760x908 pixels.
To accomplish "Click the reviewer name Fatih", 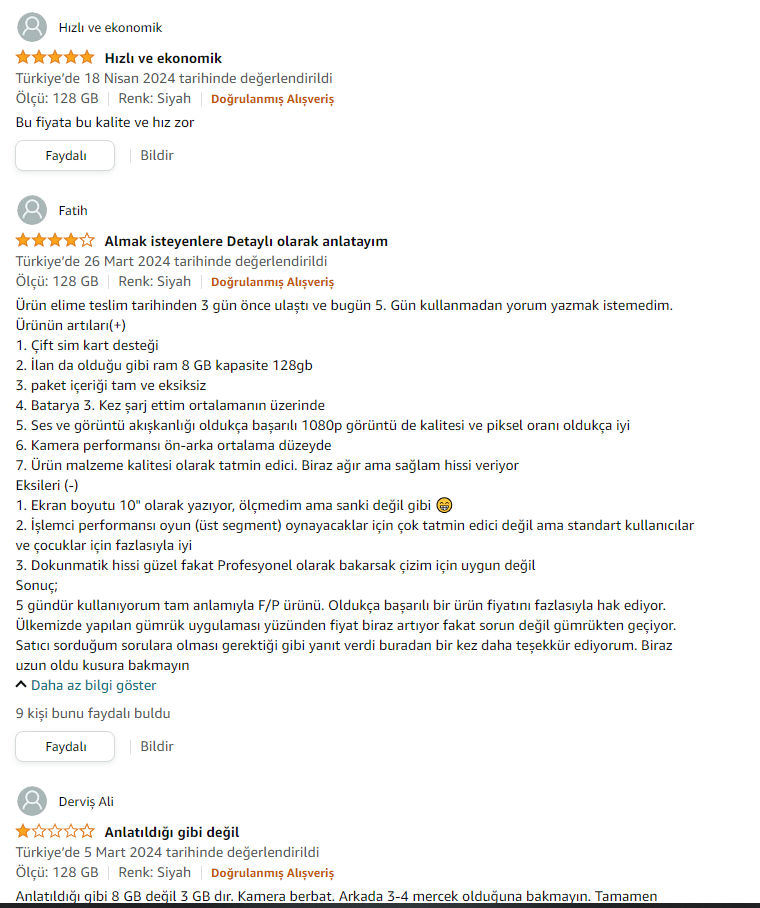I will 73,210.
